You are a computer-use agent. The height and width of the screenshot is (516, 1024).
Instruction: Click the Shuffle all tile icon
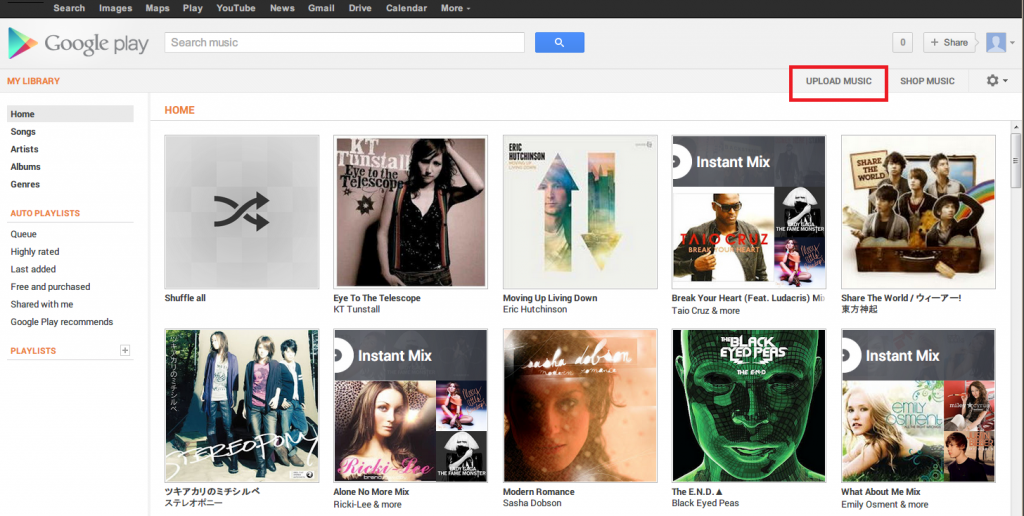click(242, 212)
